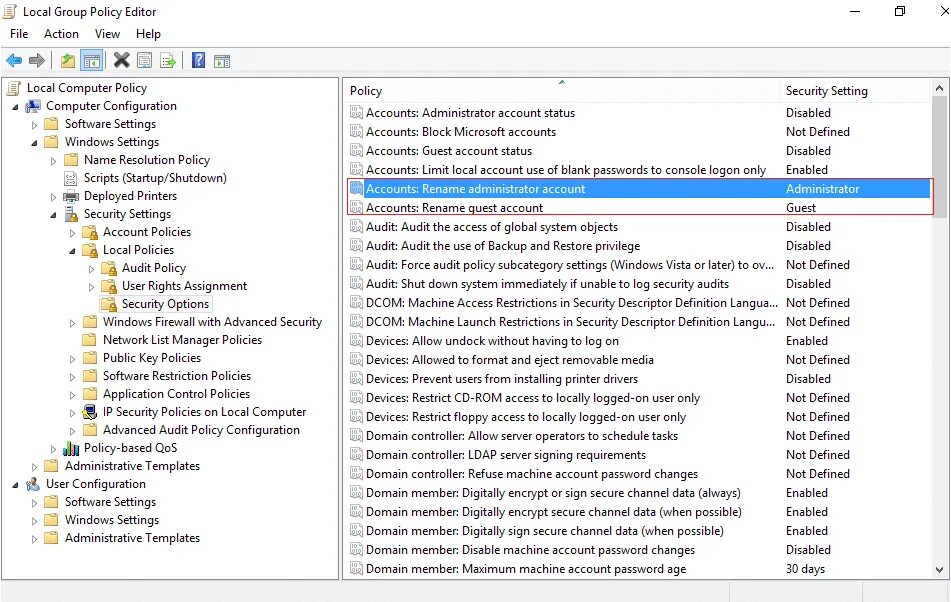Click the Help question mark icon

198,60
